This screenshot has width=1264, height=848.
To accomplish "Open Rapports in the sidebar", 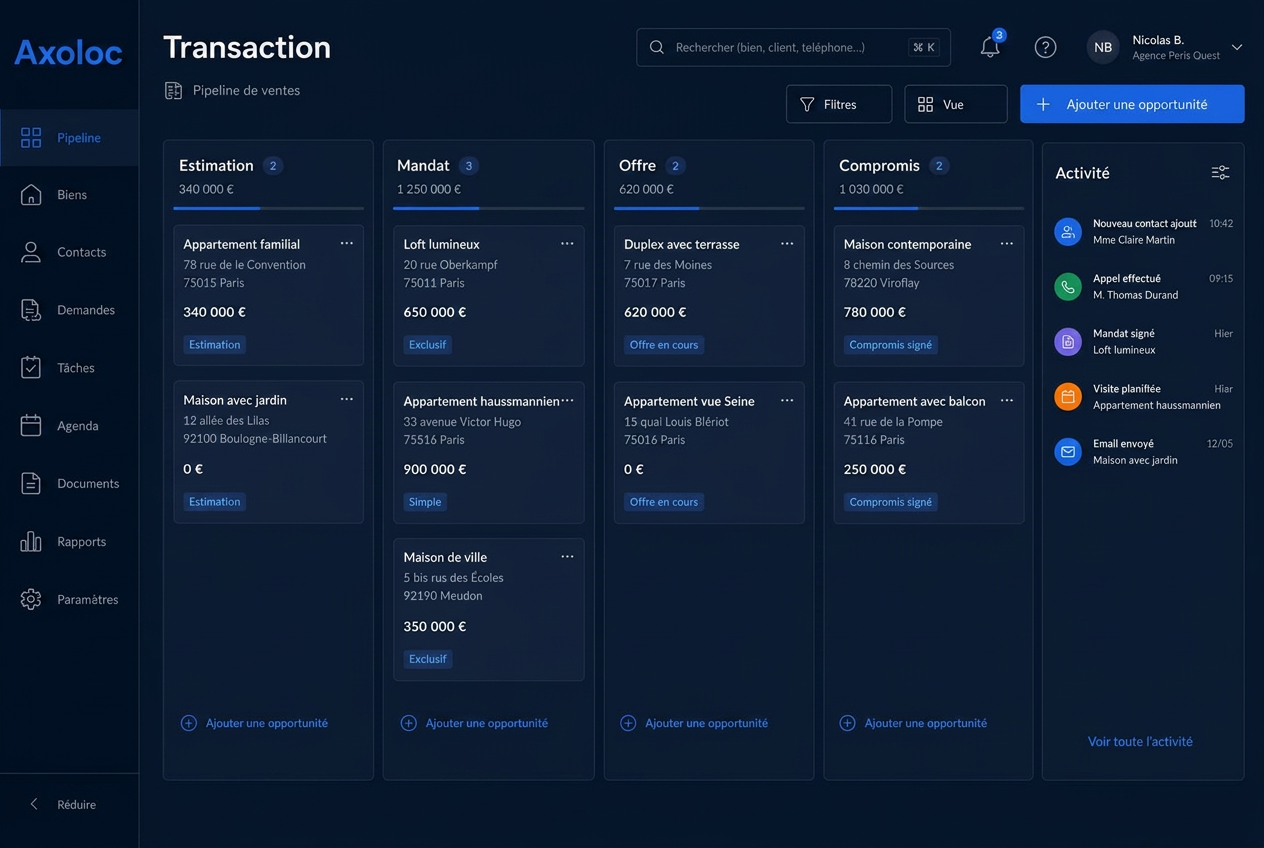I will [69, 542].
